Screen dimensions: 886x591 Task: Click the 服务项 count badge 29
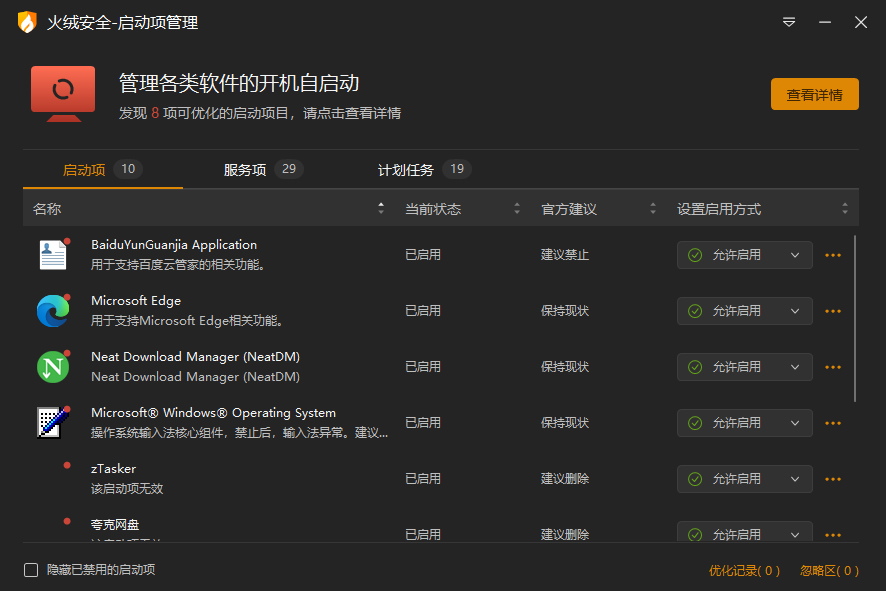tap(289, 169)
